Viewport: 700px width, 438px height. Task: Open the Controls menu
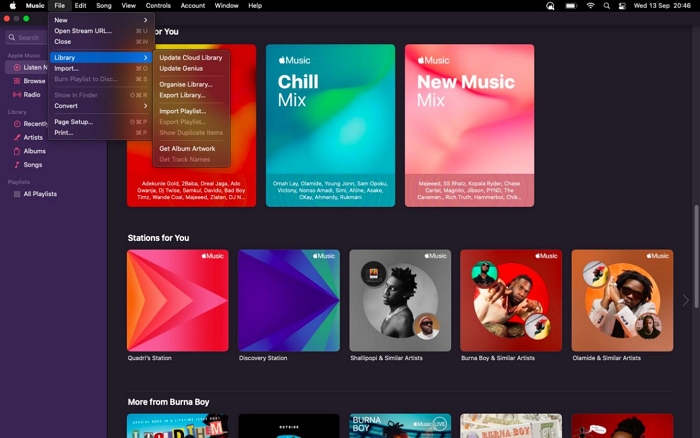coord(158,6)
